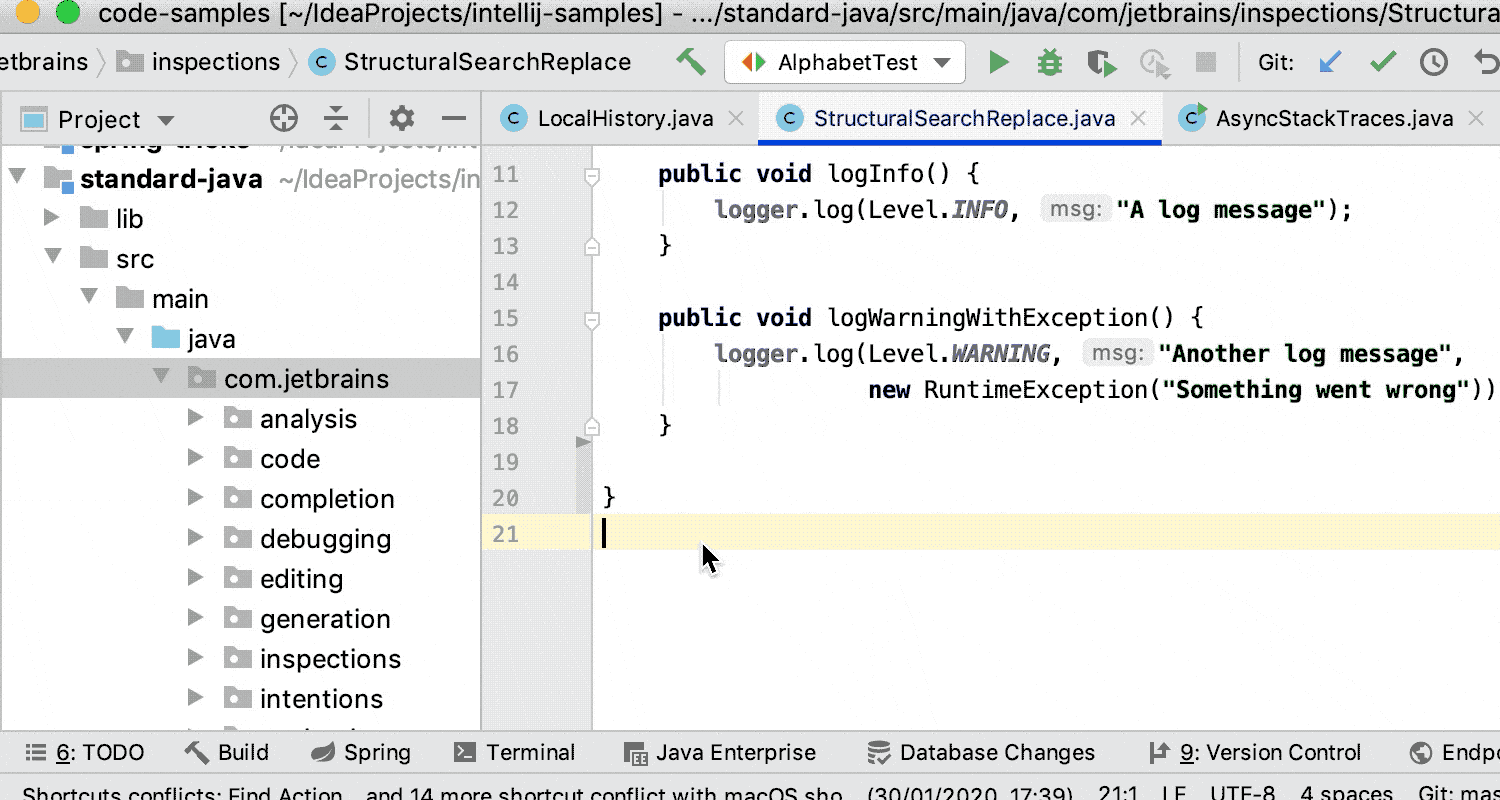Commit changes with the Git checkmark icon
The width and height of the screenshot is (1500, 800).
pos(1383,62)
